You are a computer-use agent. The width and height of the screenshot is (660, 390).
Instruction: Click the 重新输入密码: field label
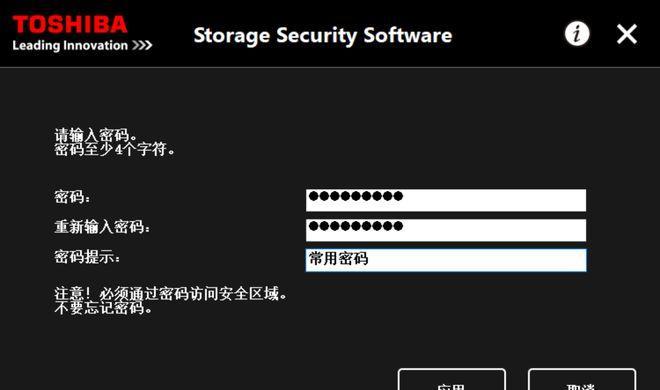tap(102, 227)
